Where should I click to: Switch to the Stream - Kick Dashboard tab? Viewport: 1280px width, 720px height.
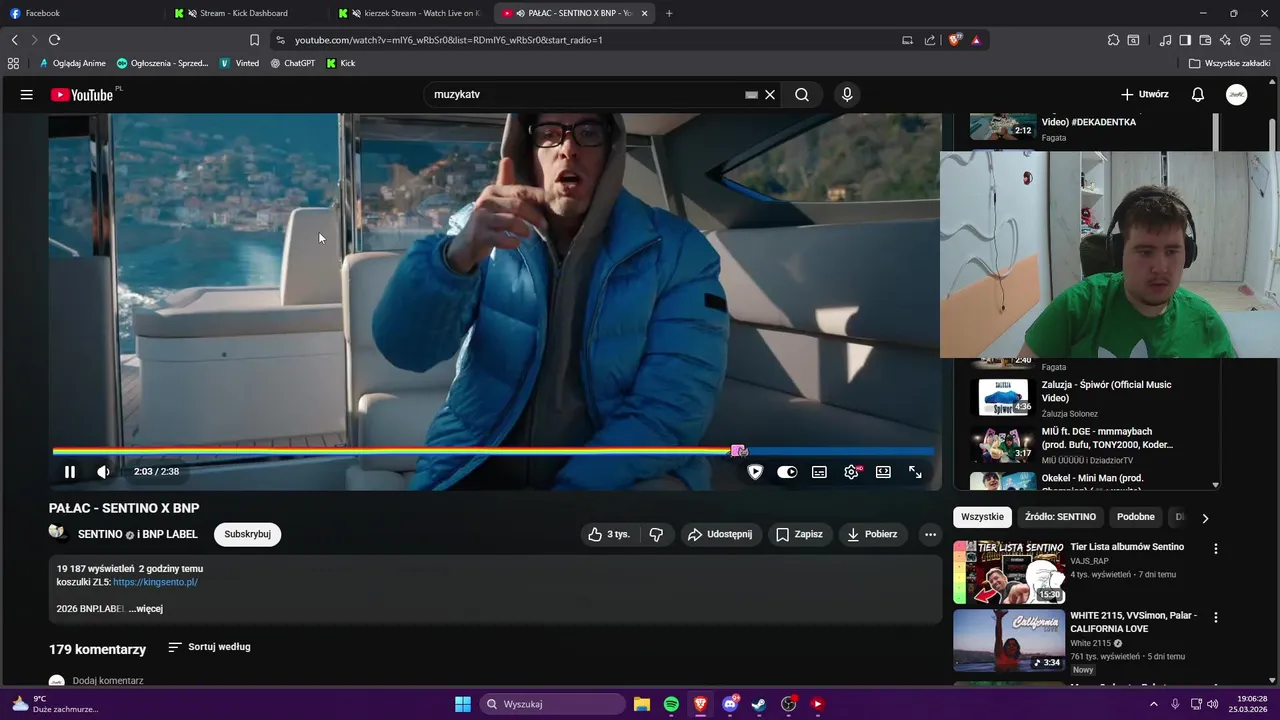click(x=245, y=13)
